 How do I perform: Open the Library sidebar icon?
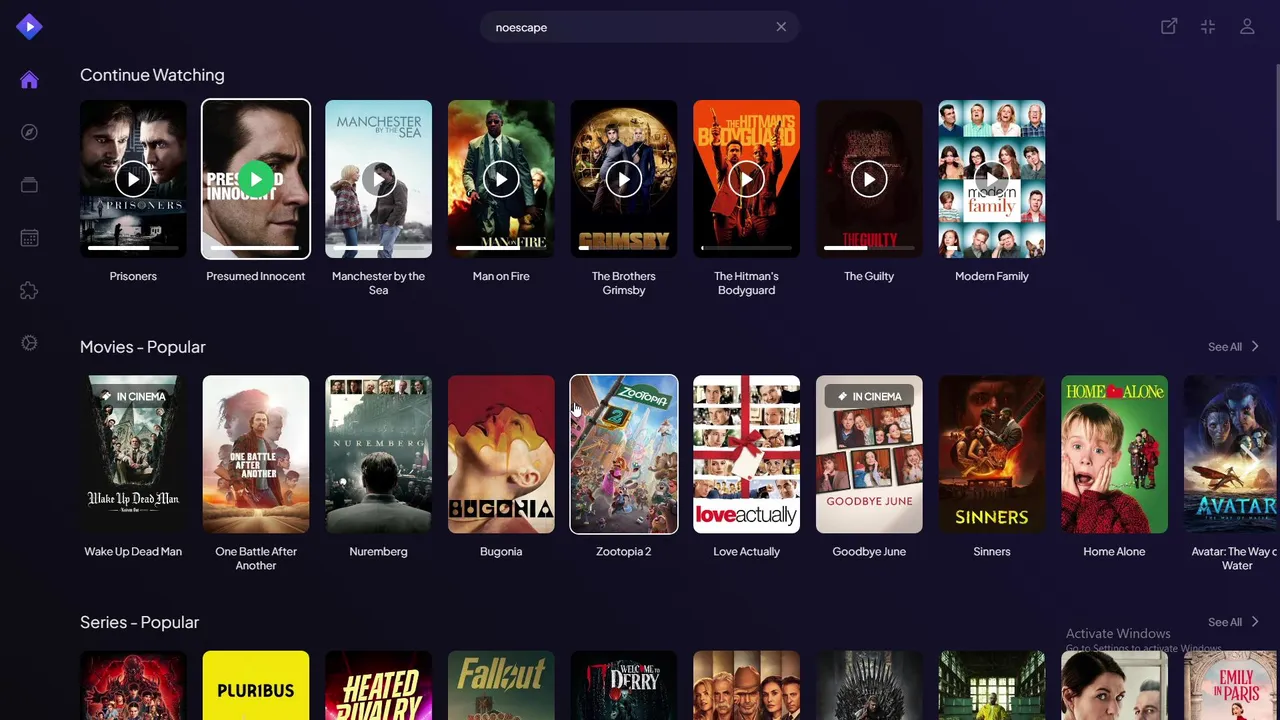[x=29, y=185]
